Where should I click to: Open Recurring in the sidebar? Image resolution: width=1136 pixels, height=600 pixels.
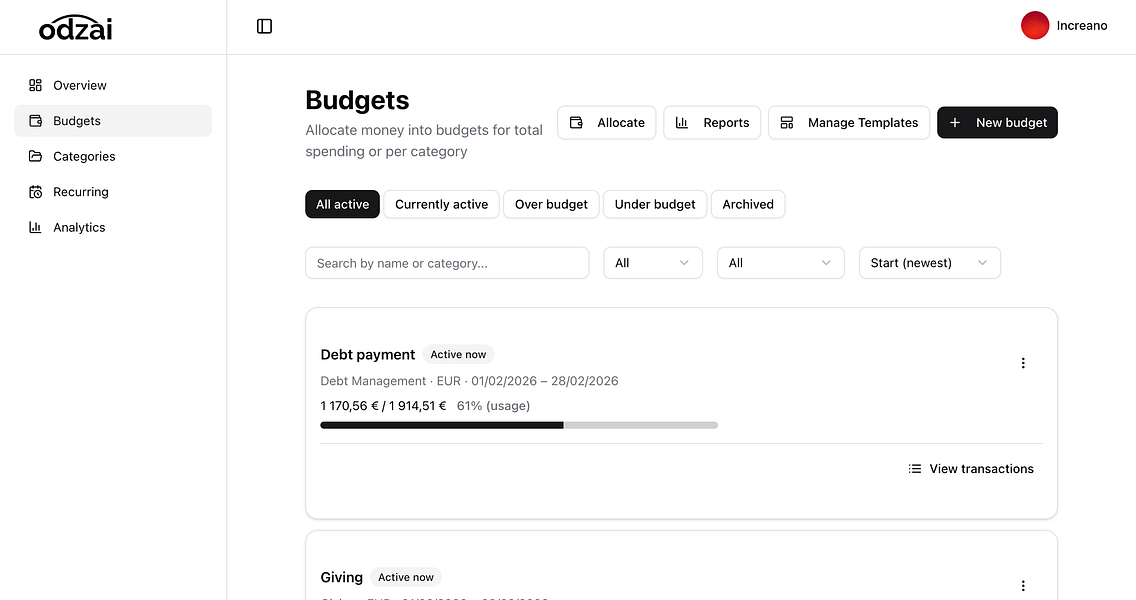[113, 192]
